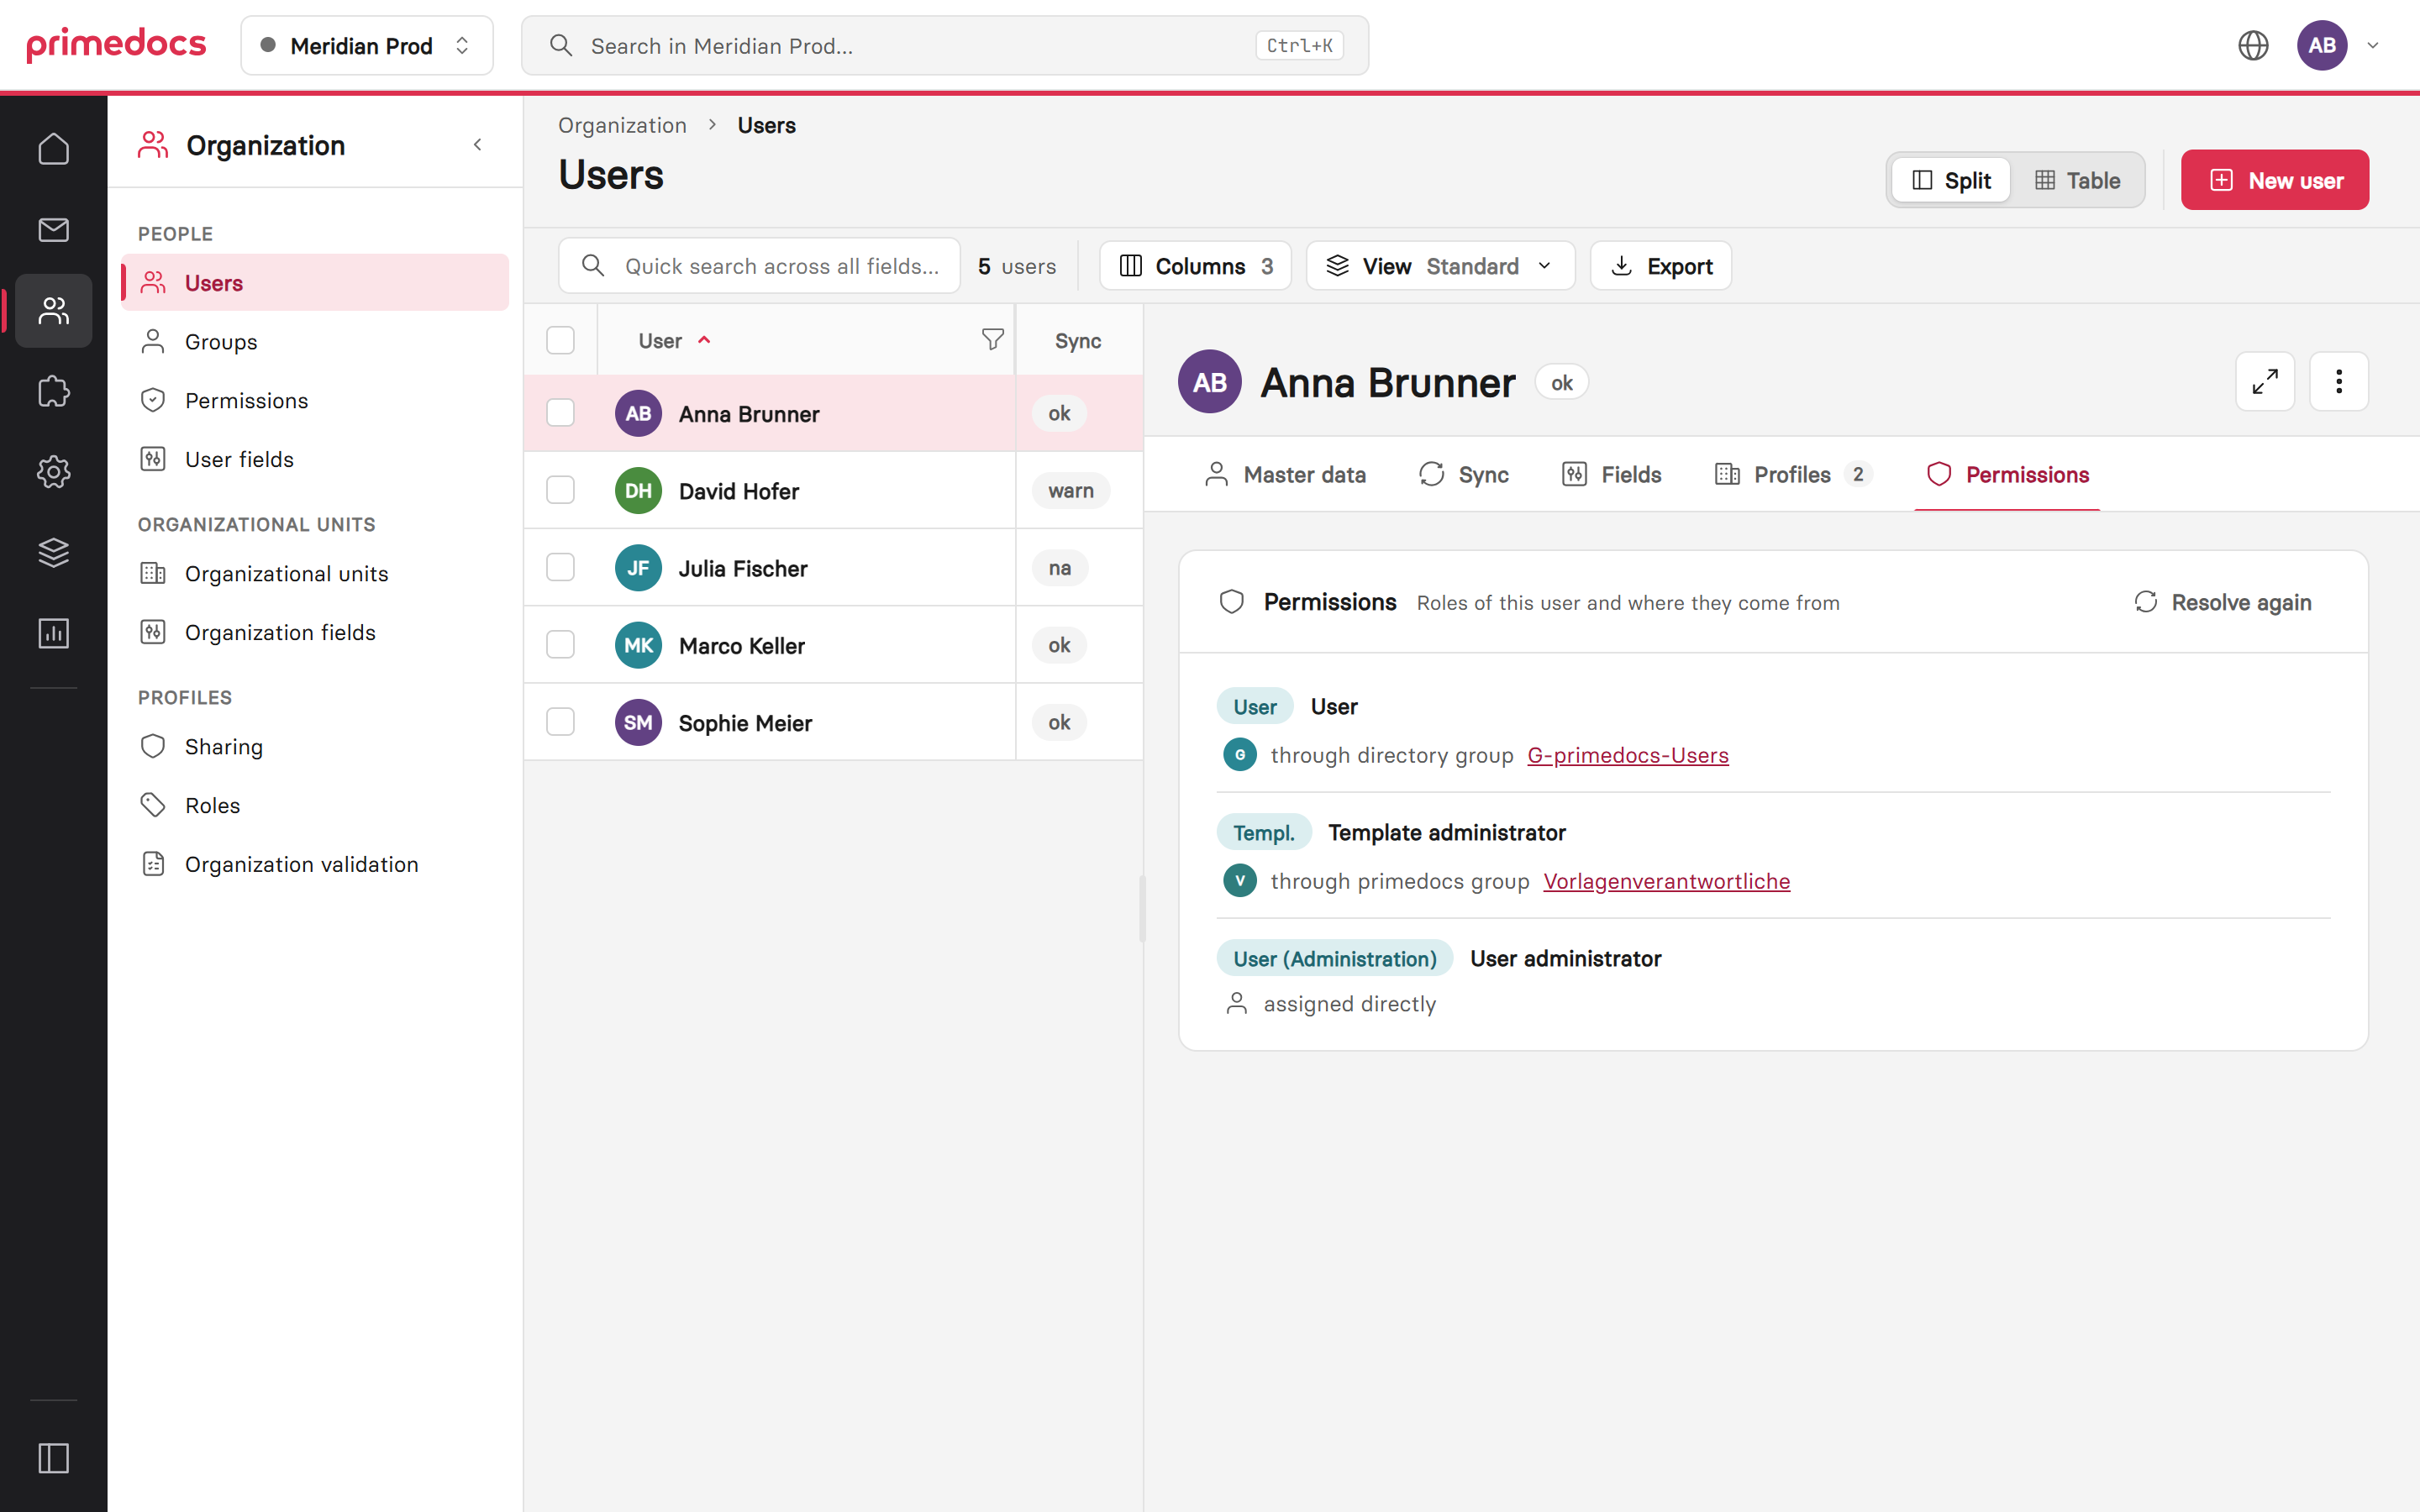Open the stacked layers icon in rail

[x=53, y=552]
